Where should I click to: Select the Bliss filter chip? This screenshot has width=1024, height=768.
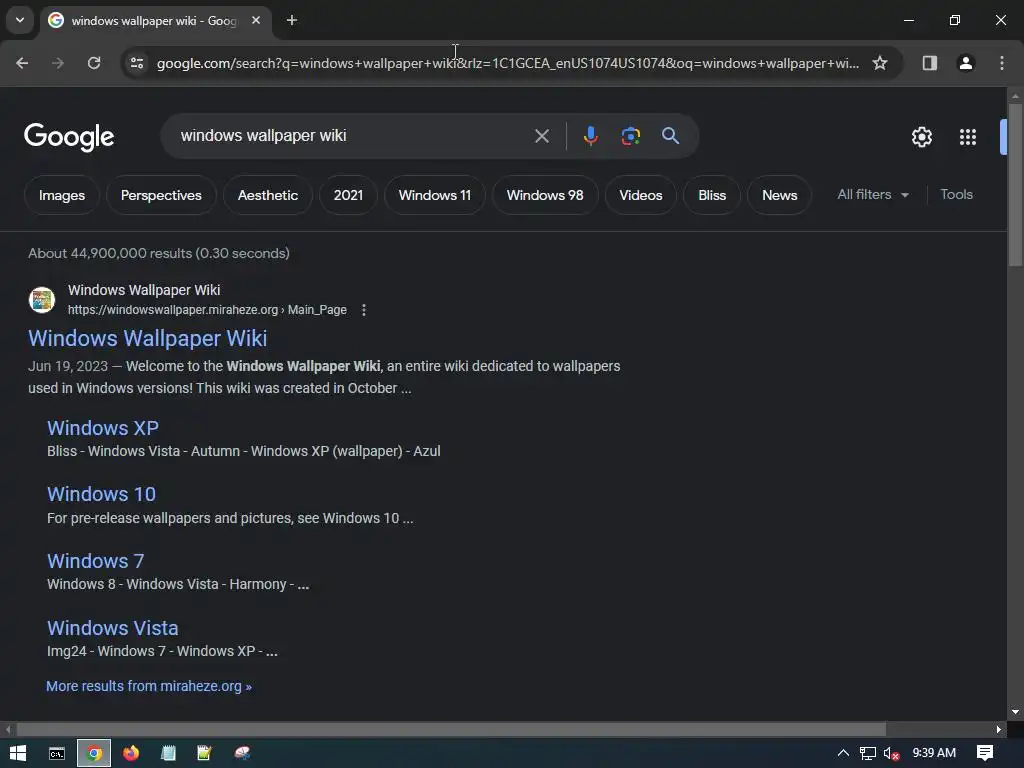coord(712,195)
